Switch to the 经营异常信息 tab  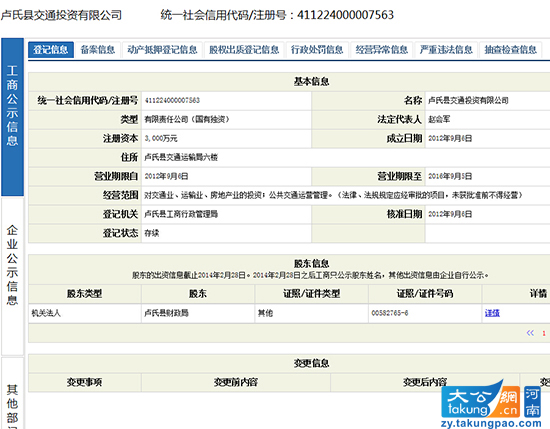tap(382, 49)
